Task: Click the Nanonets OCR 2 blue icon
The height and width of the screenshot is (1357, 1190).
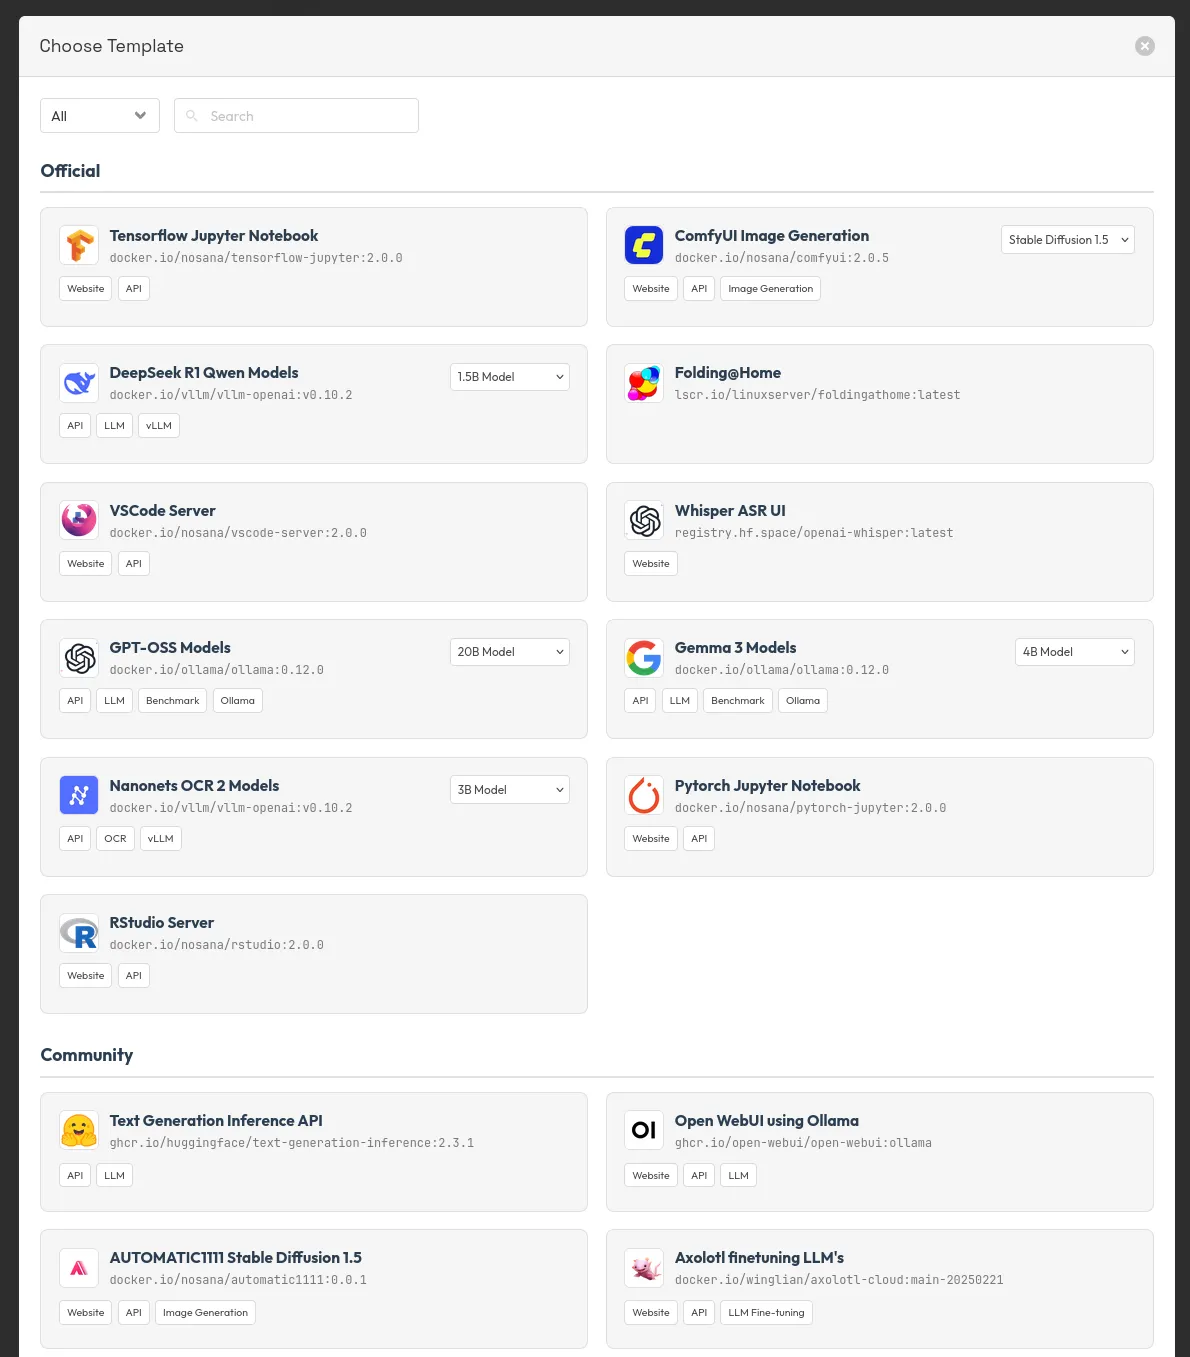Action: click(79, 795)
